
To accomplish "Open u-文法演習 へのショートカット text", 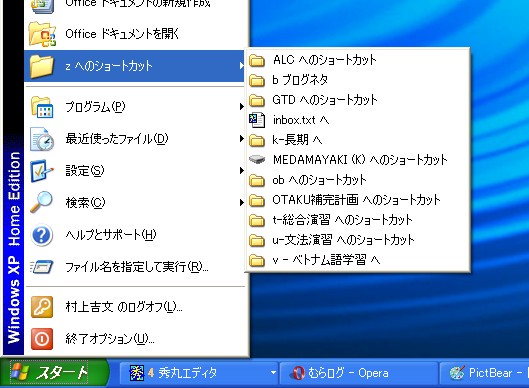I will 343,240.
